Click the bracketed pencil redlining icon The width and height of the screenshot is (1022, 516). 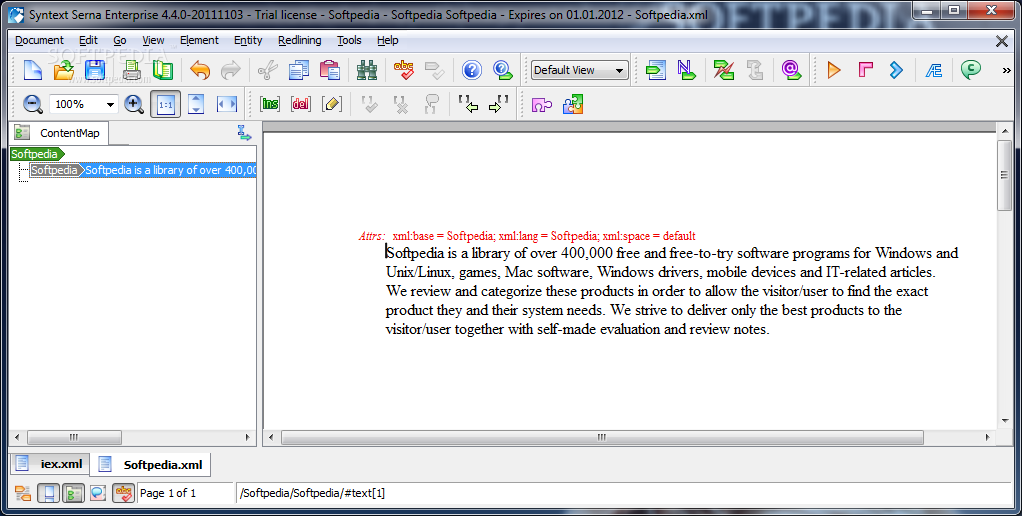pyautogui.click(x=332, y=104)
